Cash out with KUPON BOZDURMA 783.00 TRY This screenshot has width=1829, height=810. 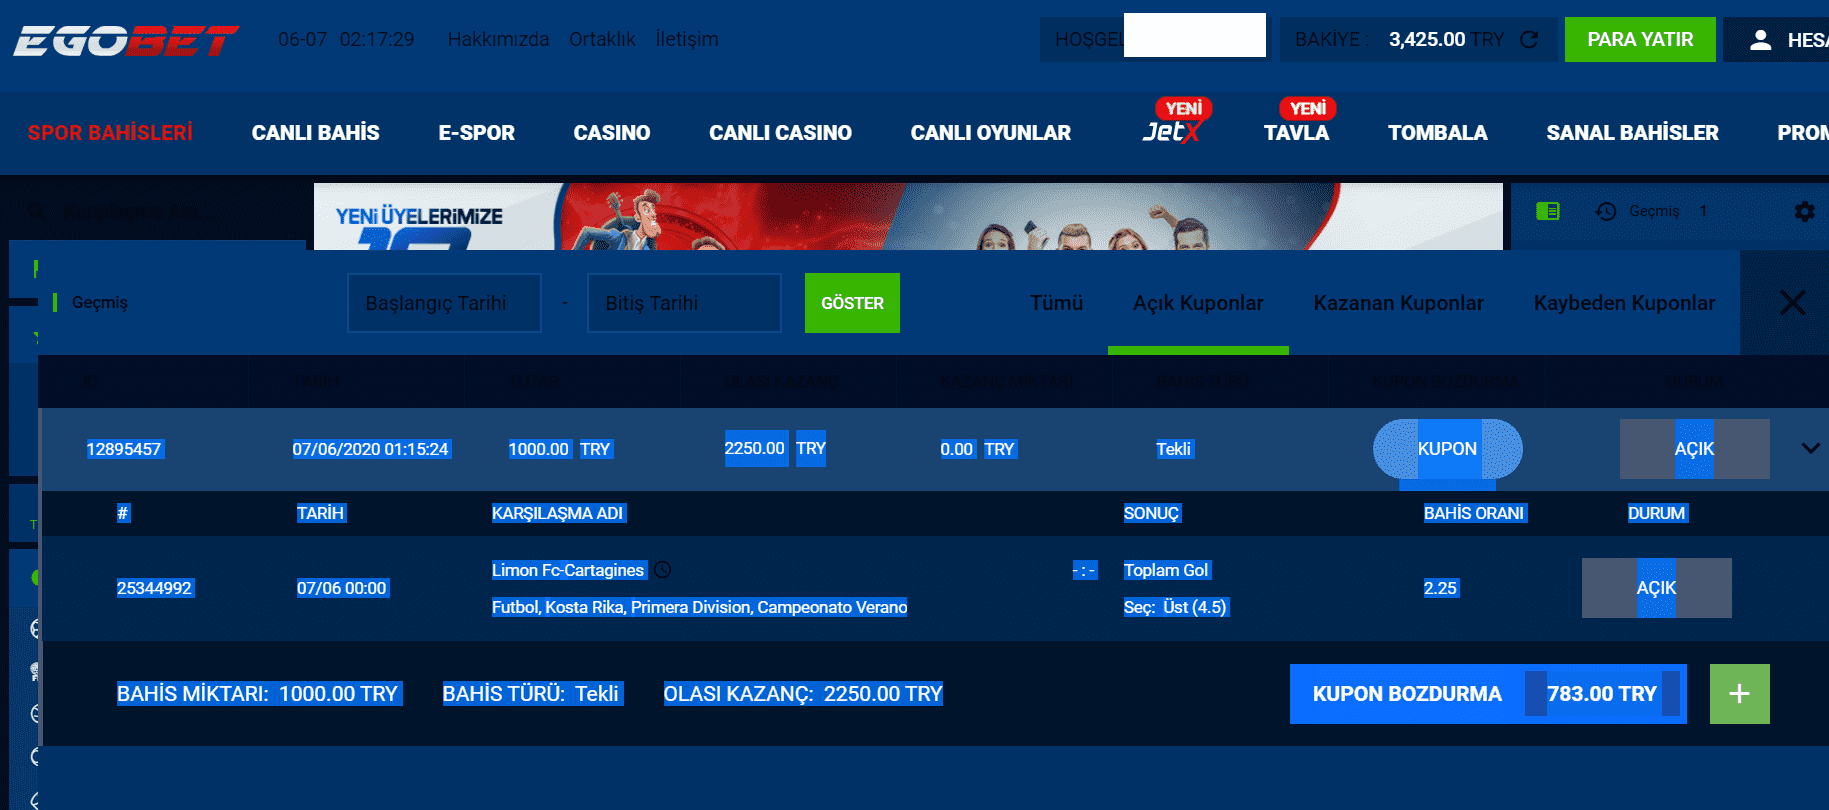point(1488,694)
